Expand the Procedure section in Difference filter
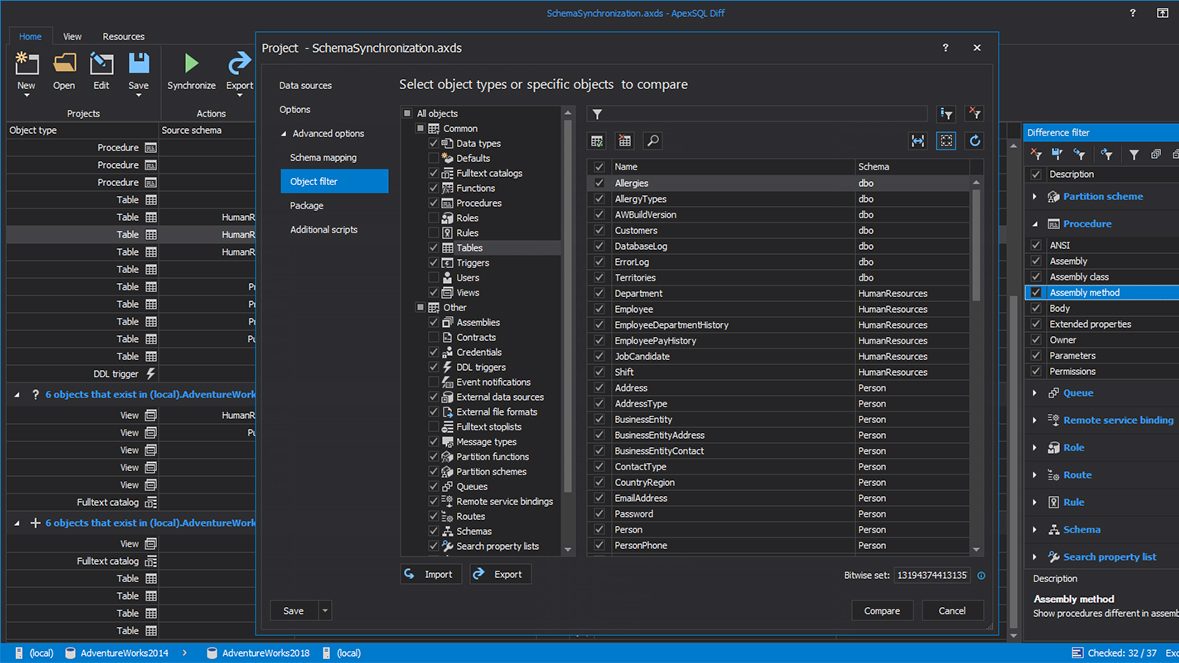Viewport: 1179px width, 663px height. 1035,223
